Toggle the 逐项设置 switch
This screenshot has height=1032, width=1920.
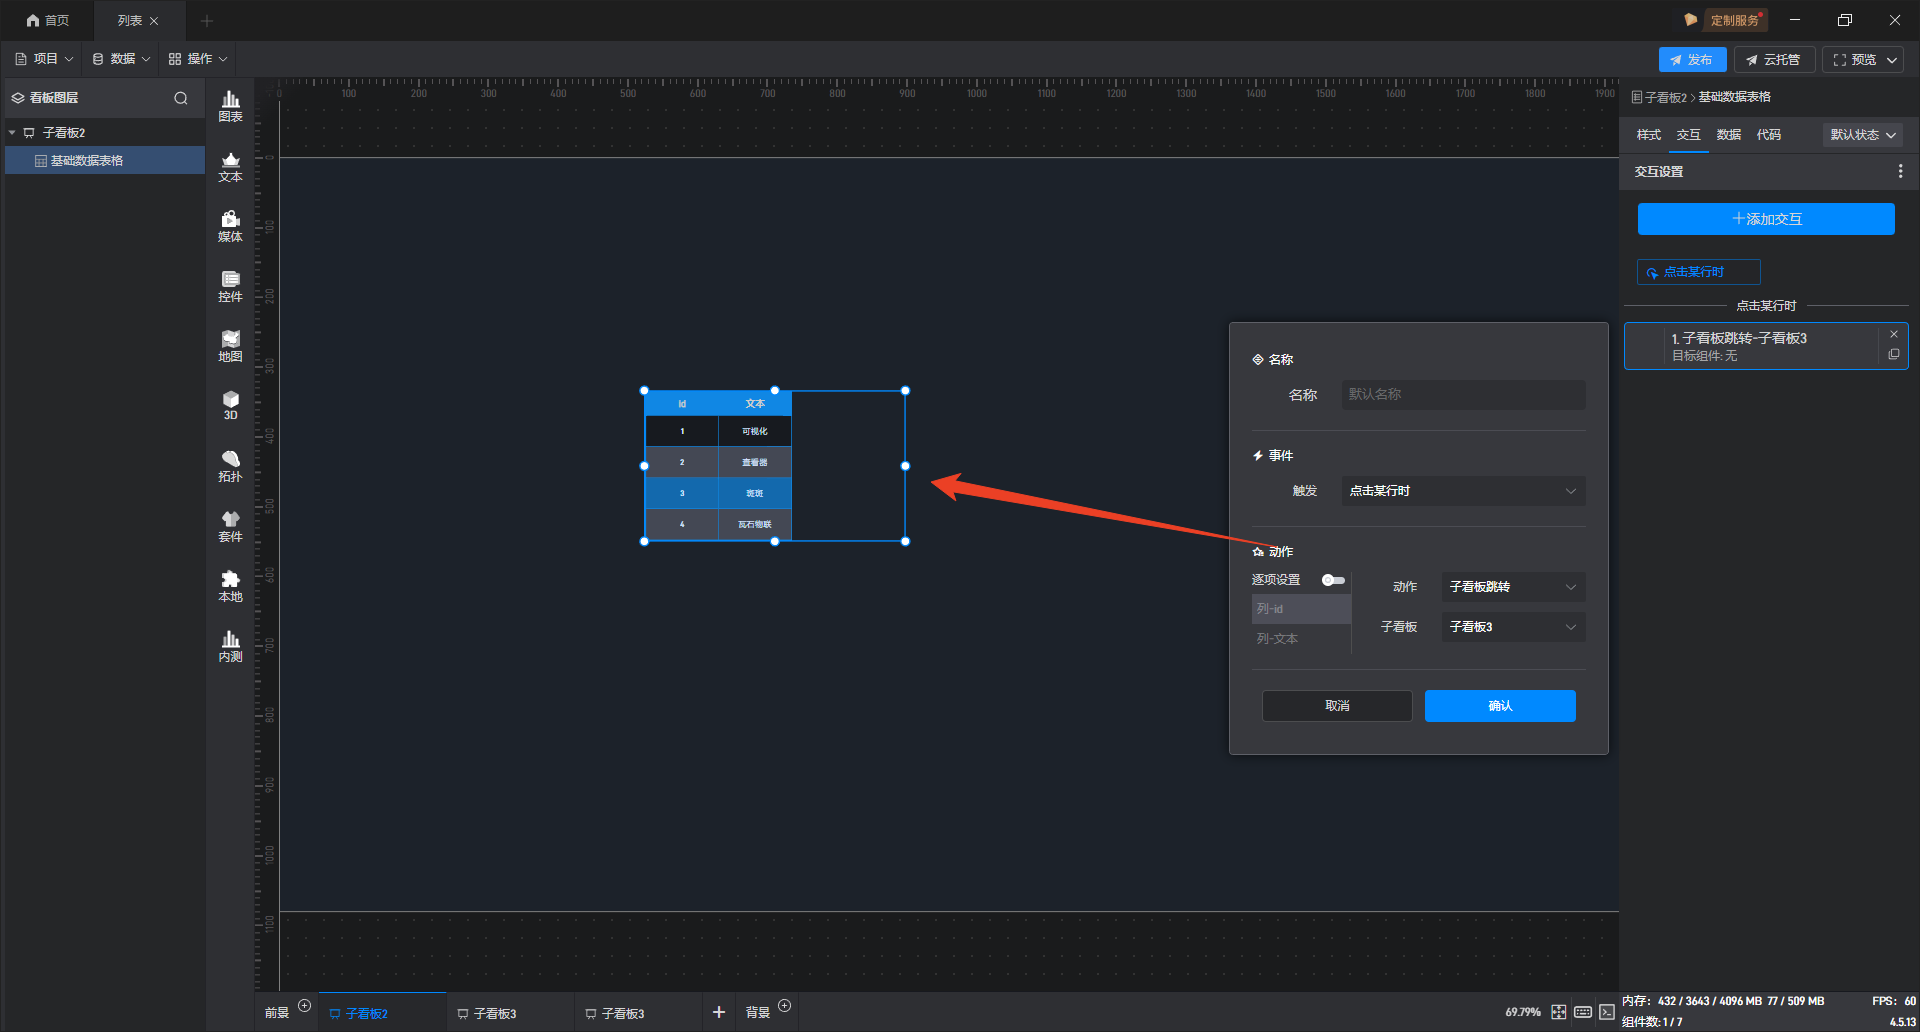tap(1333, 580)
